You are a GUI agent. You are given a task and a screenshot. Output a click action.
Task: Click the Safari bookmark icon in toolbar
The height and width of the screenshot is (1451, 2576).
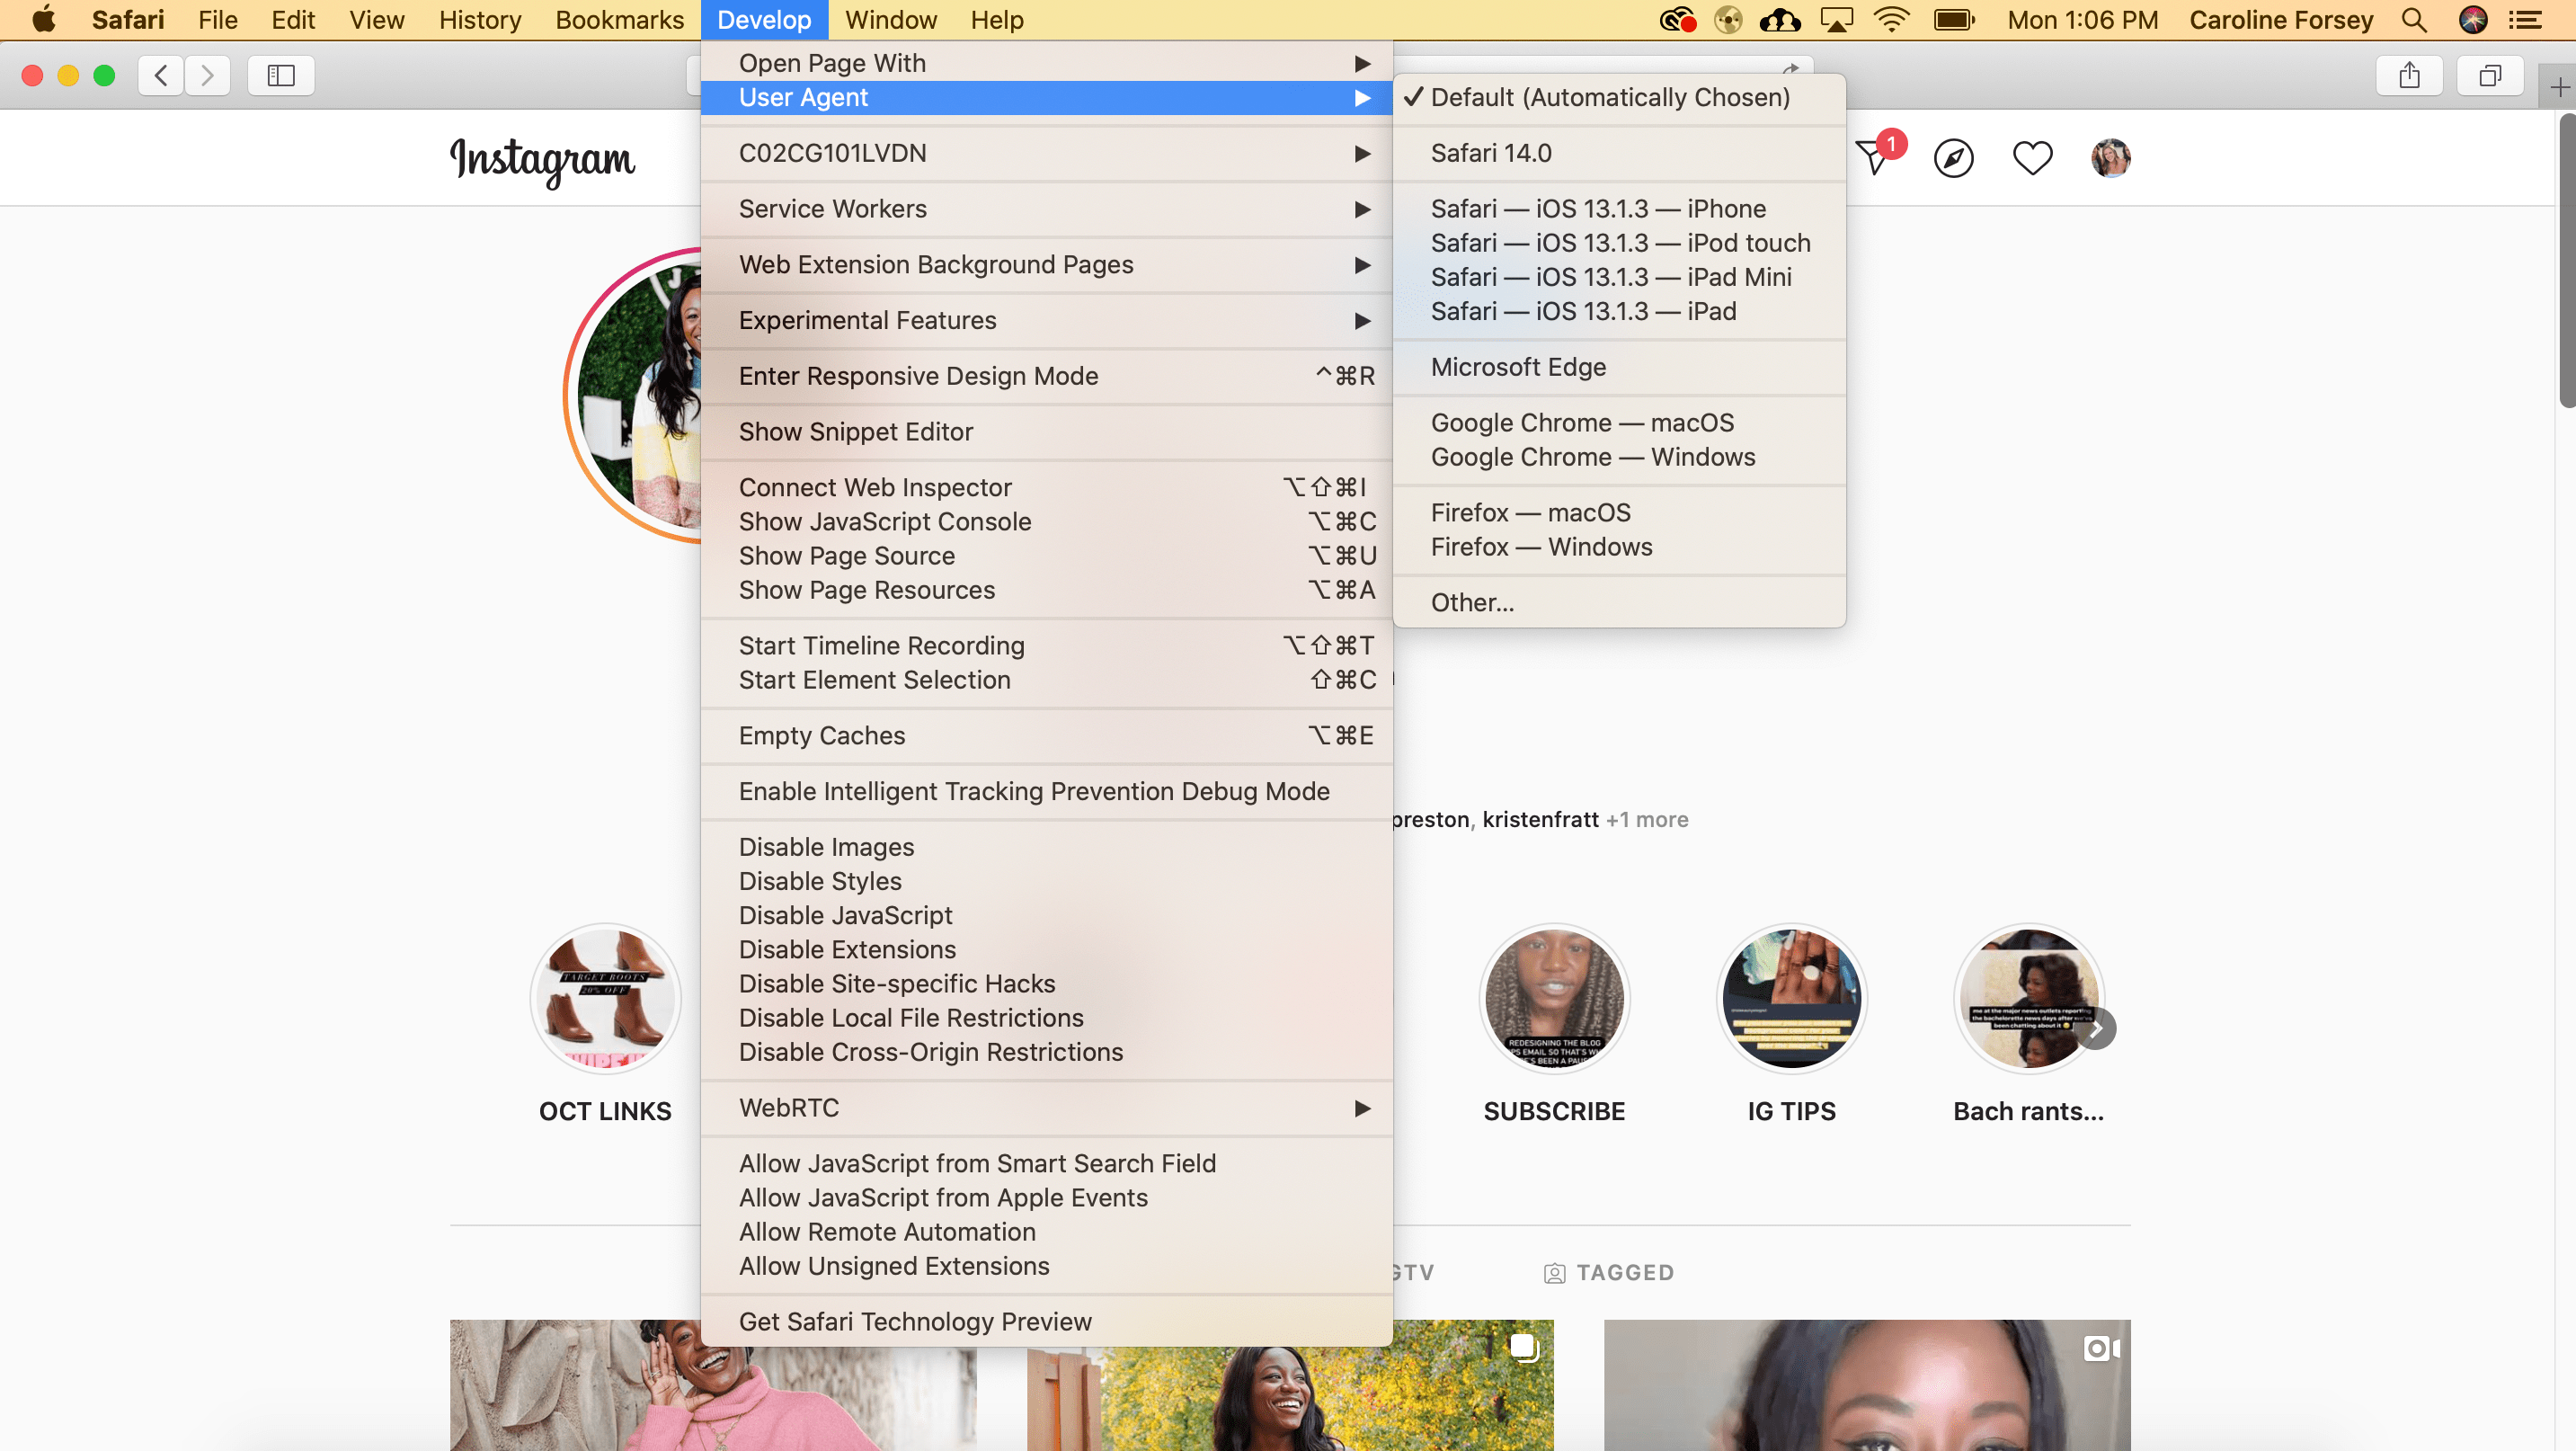(281, 75)
